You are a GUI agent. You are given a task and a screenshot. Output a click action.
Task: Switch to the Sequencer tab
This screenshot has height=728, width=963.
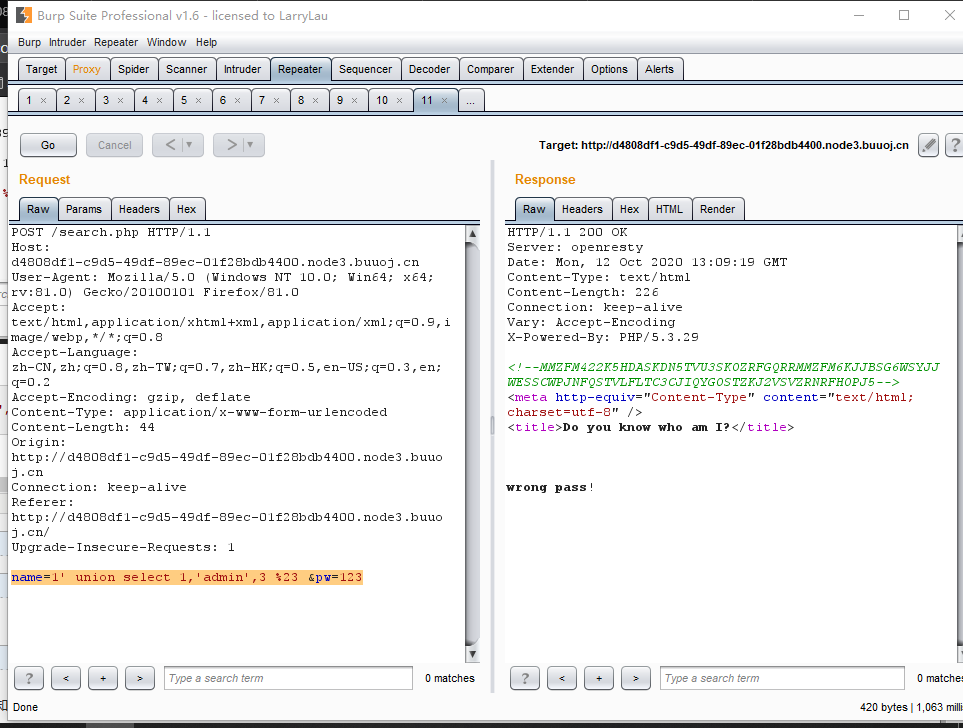click(x=365, y=69)
